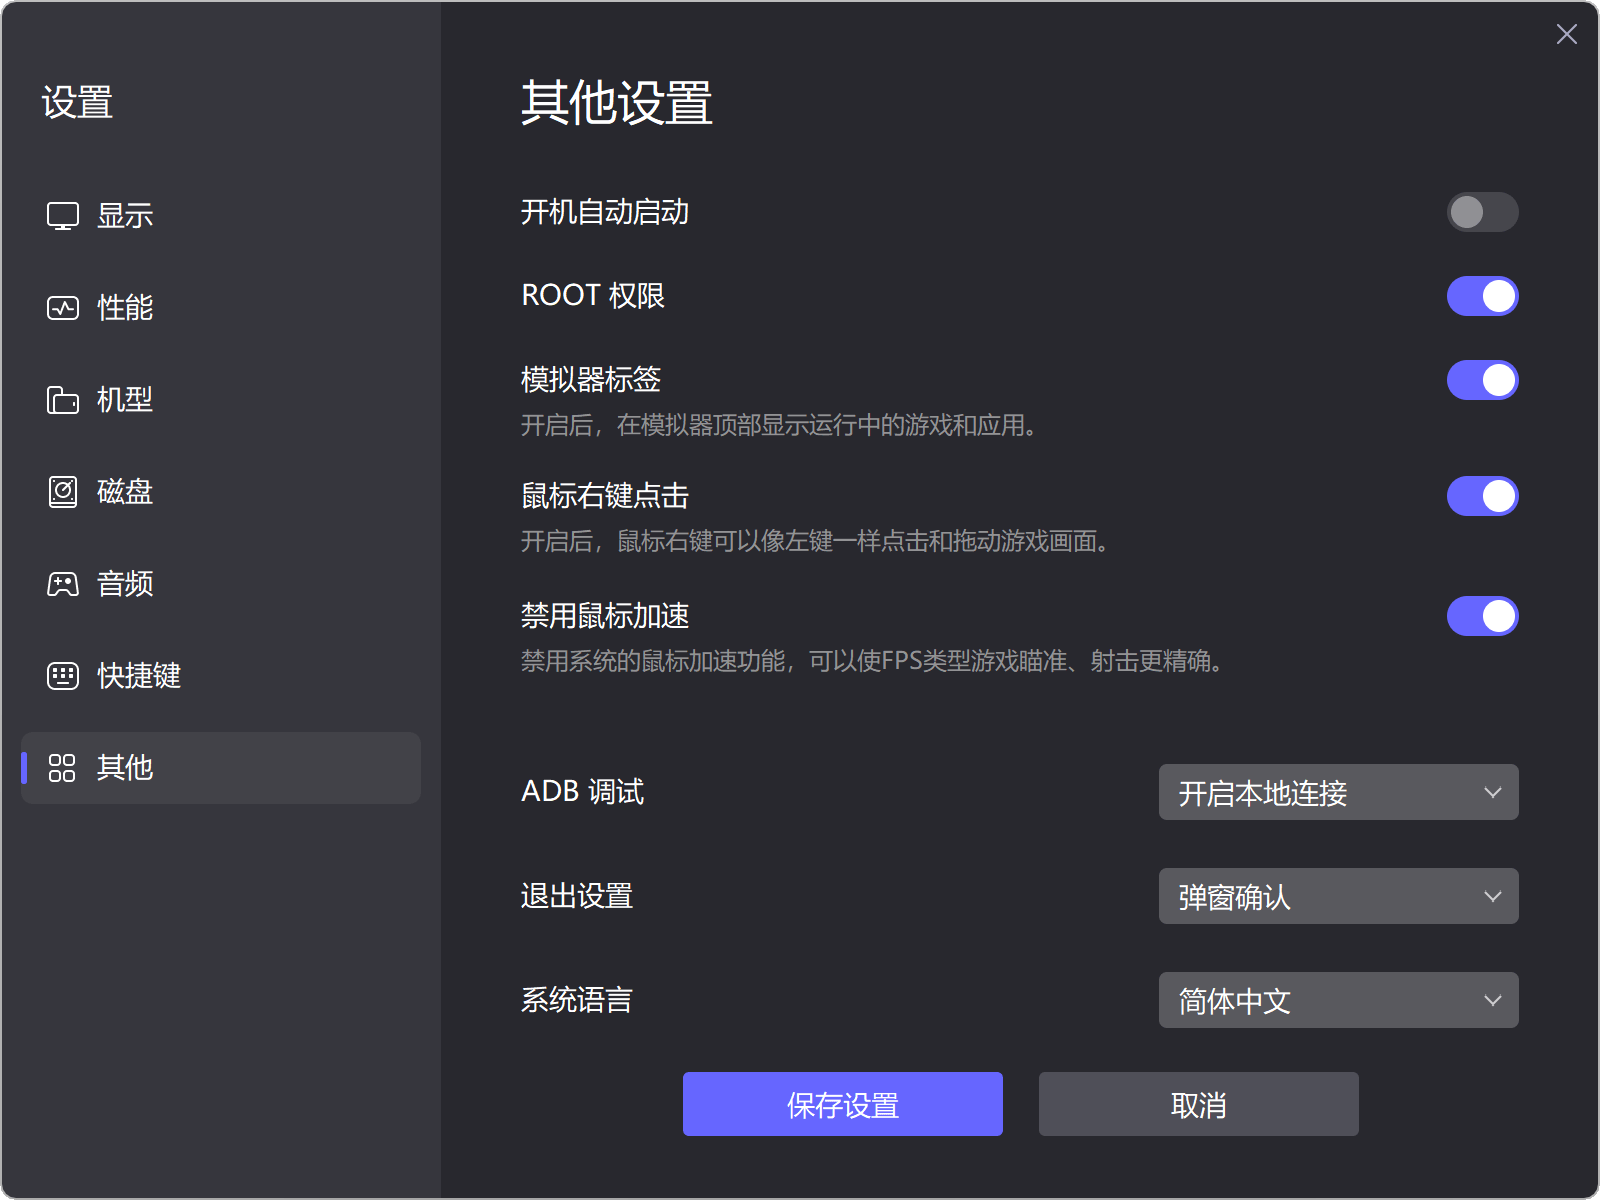Select the 音频 gamepad audio icon
The image size is (1600, 1200).
point(63,583)
